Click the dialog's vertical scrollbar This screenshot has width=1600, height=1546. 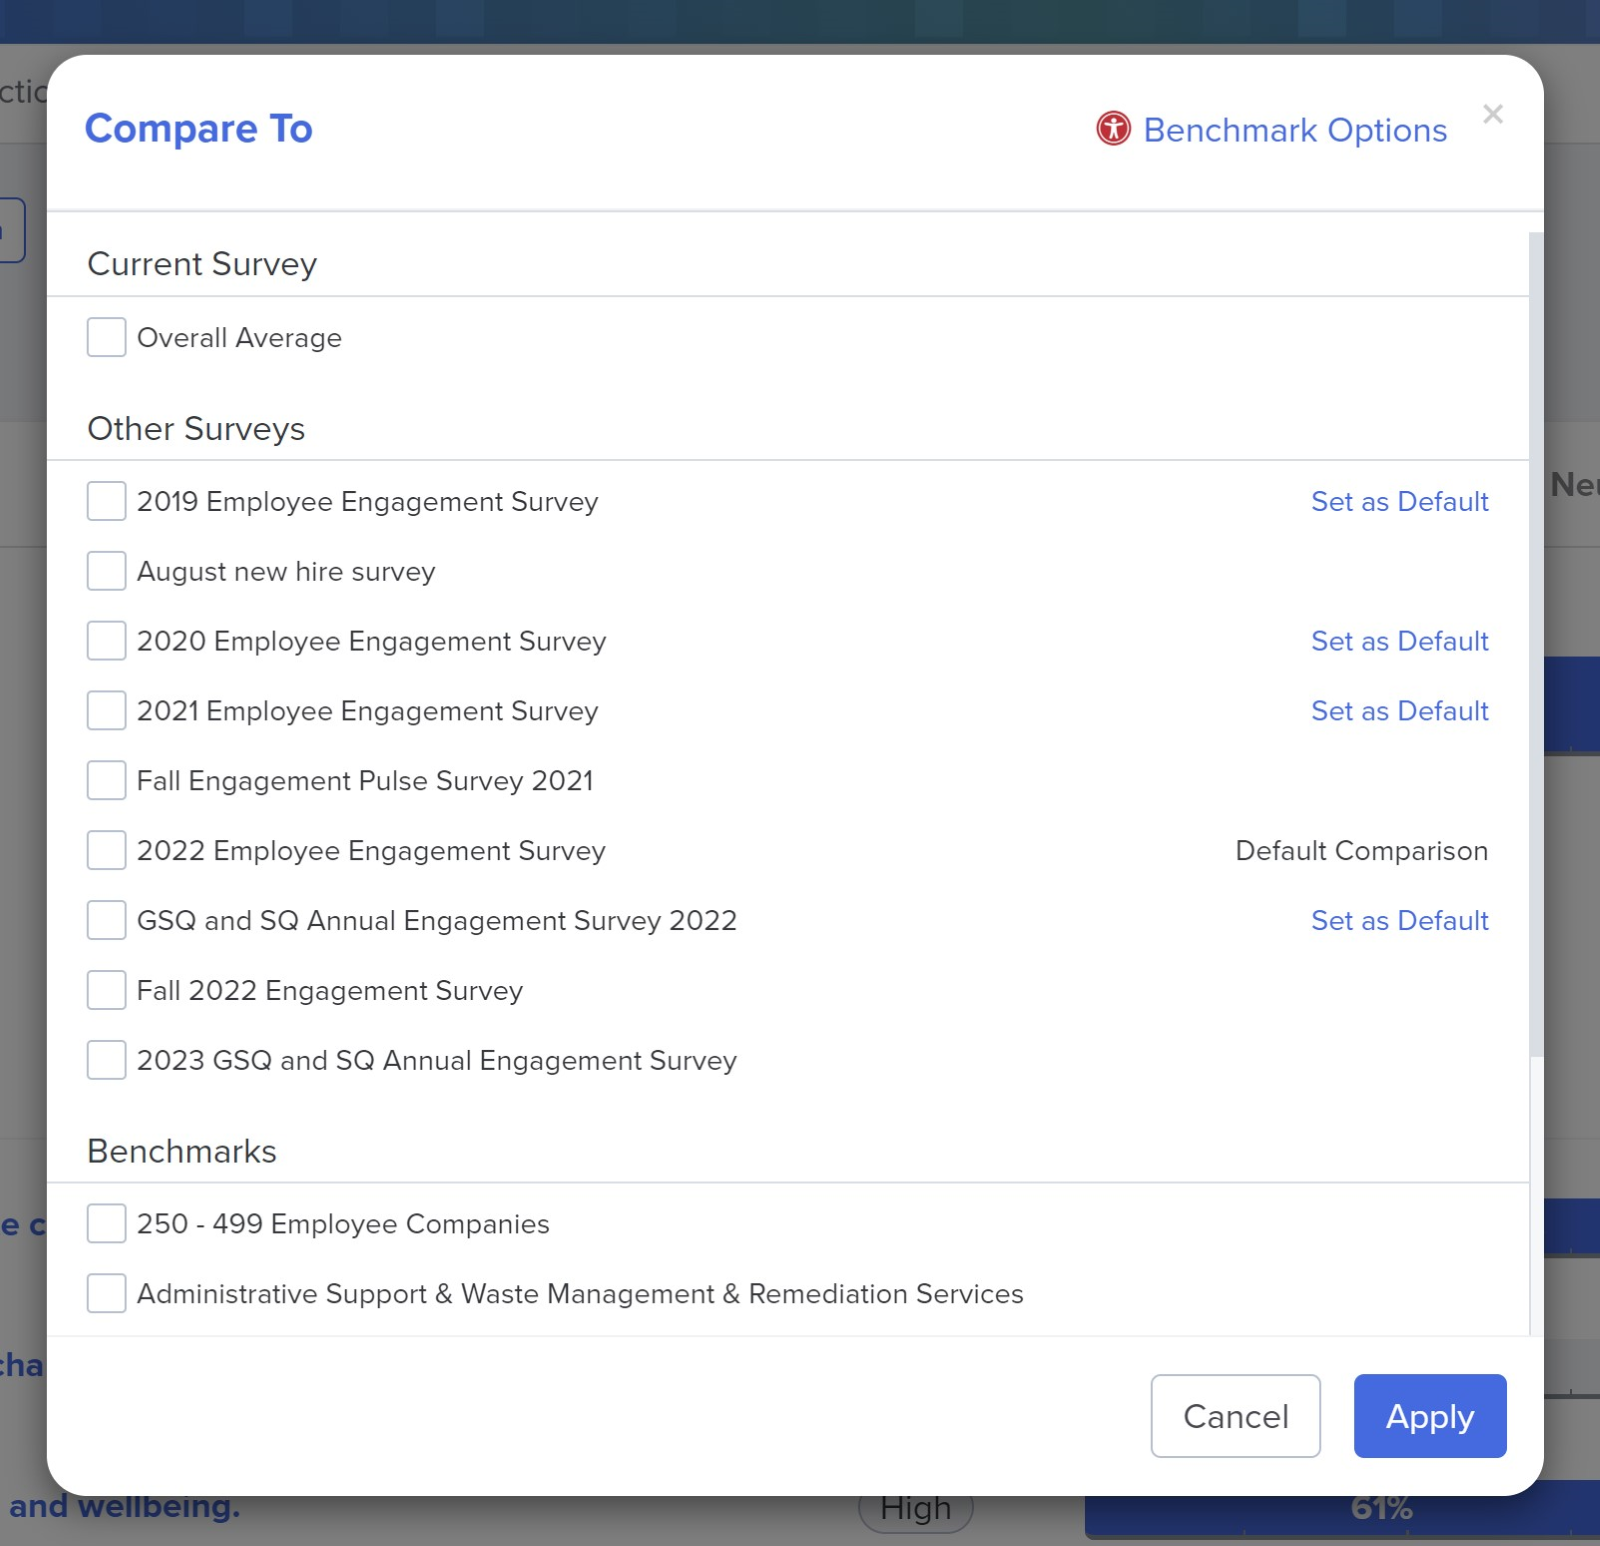pos(1536,645)
